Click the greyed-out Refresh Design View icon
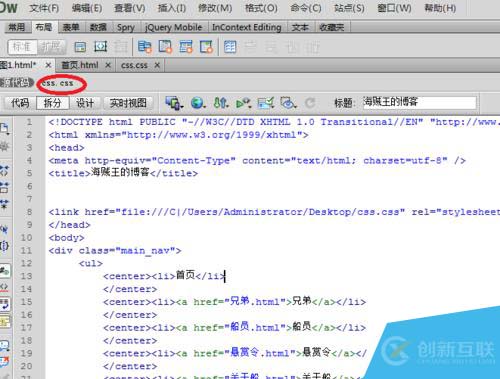500x379 pixels. point(310,103)
